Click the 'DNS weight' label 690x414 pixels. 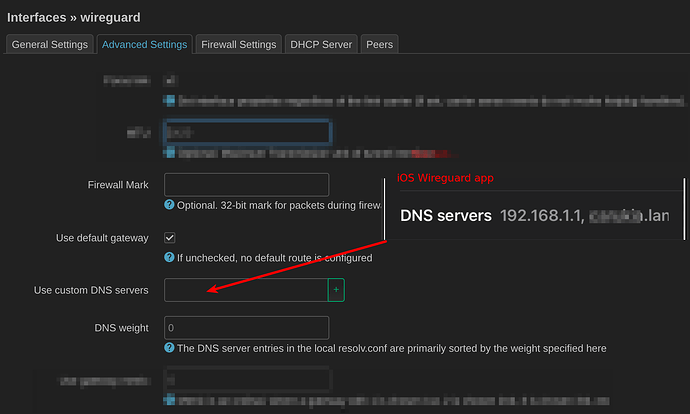click(121, 328)
